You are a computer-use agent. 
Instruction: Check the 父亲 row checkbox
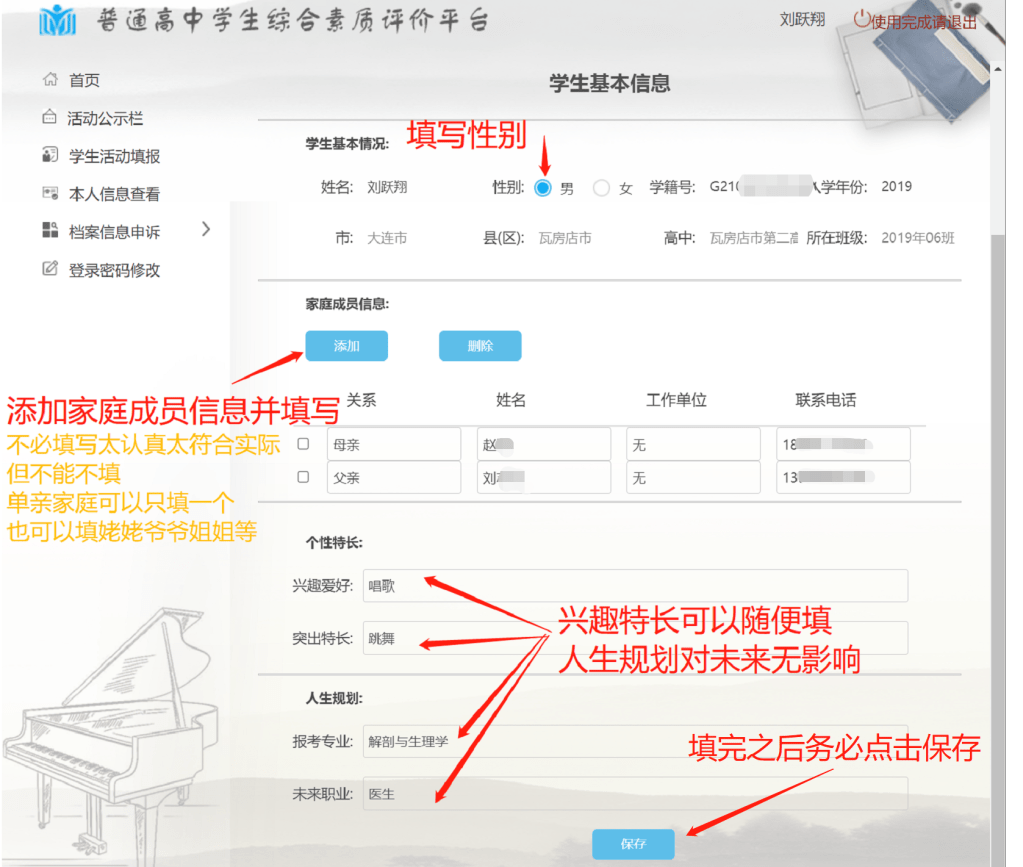(x=303, y=478)
